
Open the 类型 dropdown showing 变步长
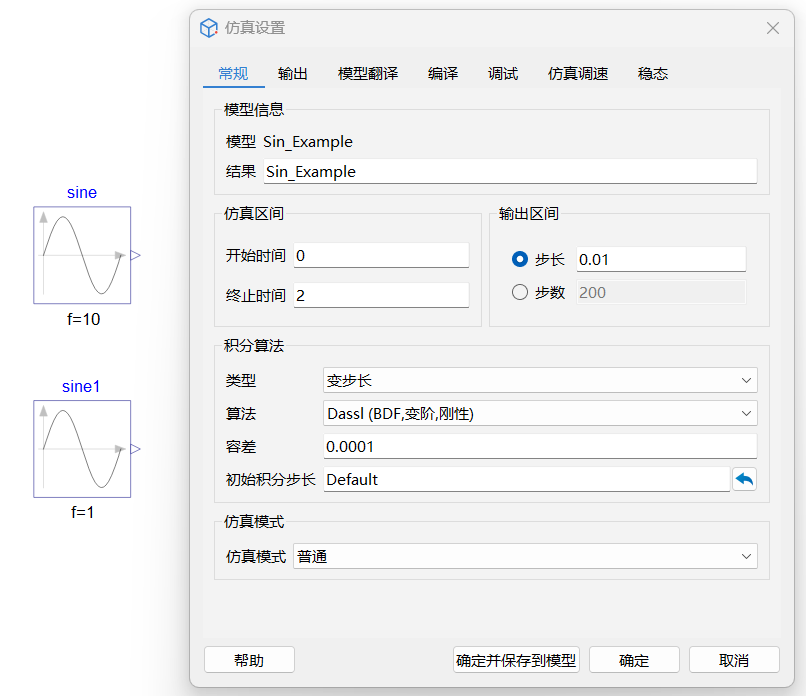540,380
